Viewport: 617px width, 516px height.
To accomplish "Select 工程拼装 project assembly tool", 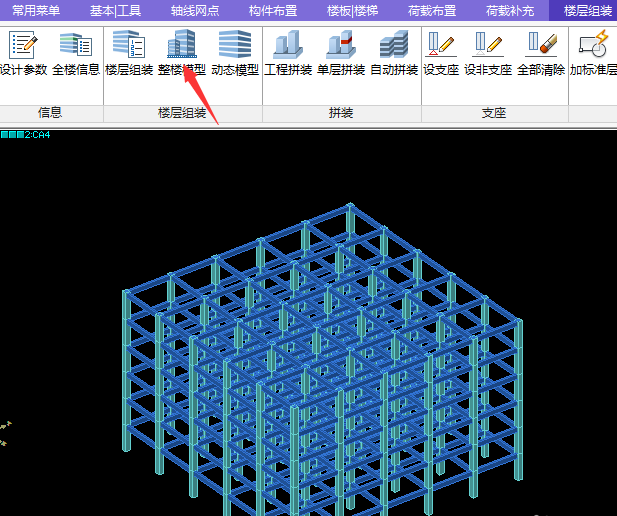I will click(288, 53).
